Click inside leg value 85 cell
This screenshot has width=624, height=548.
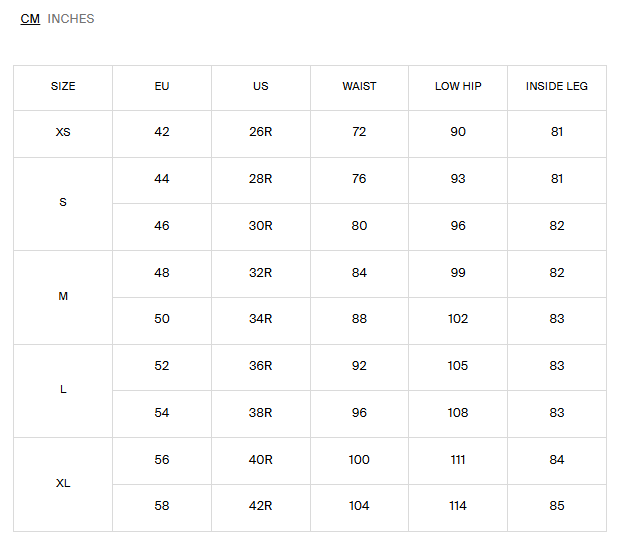[557, 507]
